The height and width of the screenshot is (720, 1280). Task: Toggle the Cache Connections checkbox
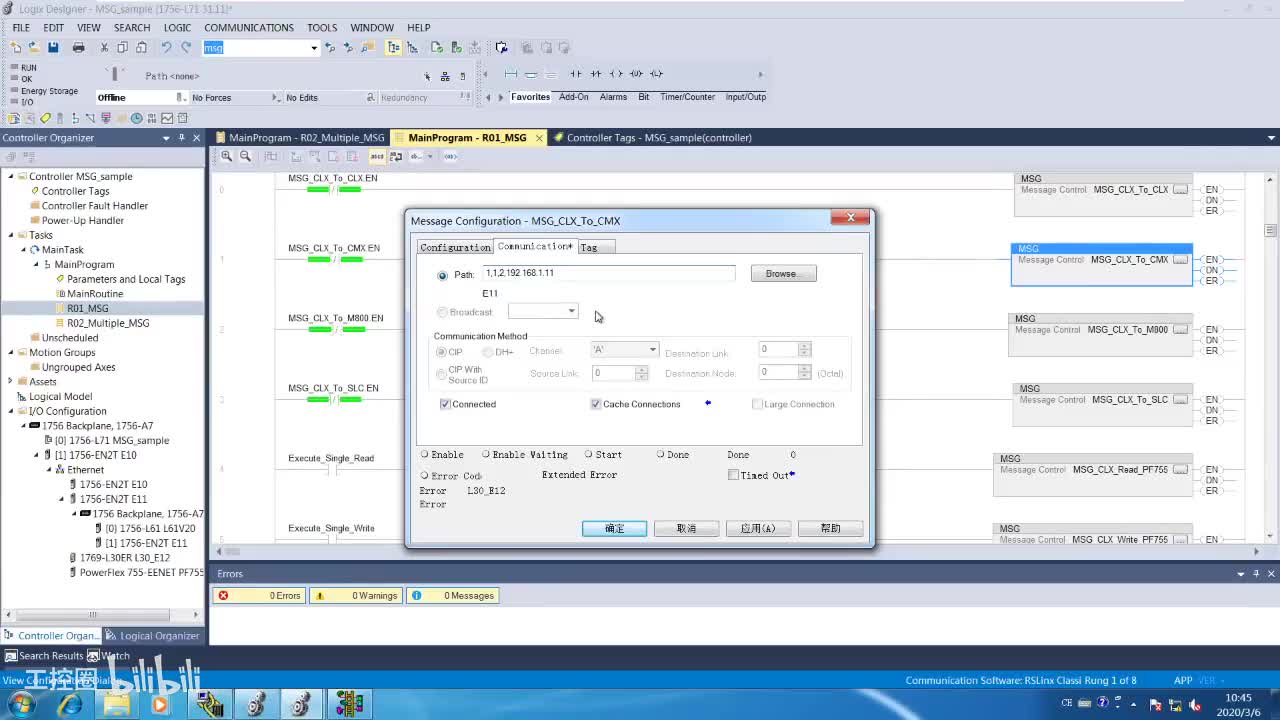(596, 404)
